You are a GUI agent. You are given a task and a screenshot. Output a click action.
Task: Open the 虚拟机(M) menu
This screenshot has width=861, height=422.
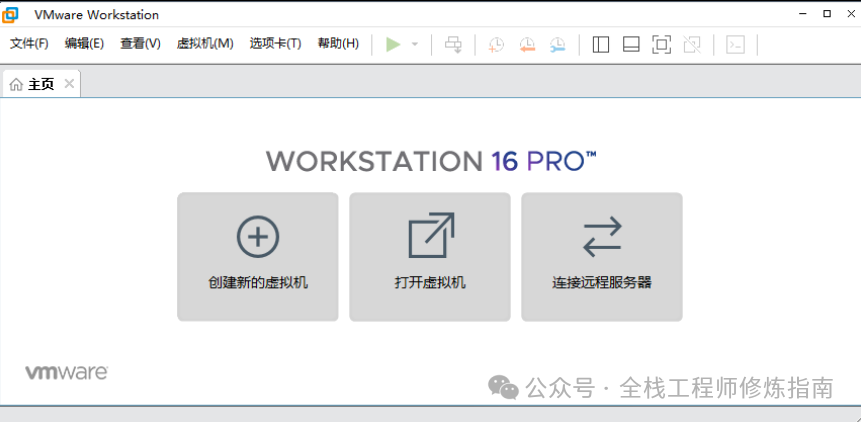(x=205, y=44)
